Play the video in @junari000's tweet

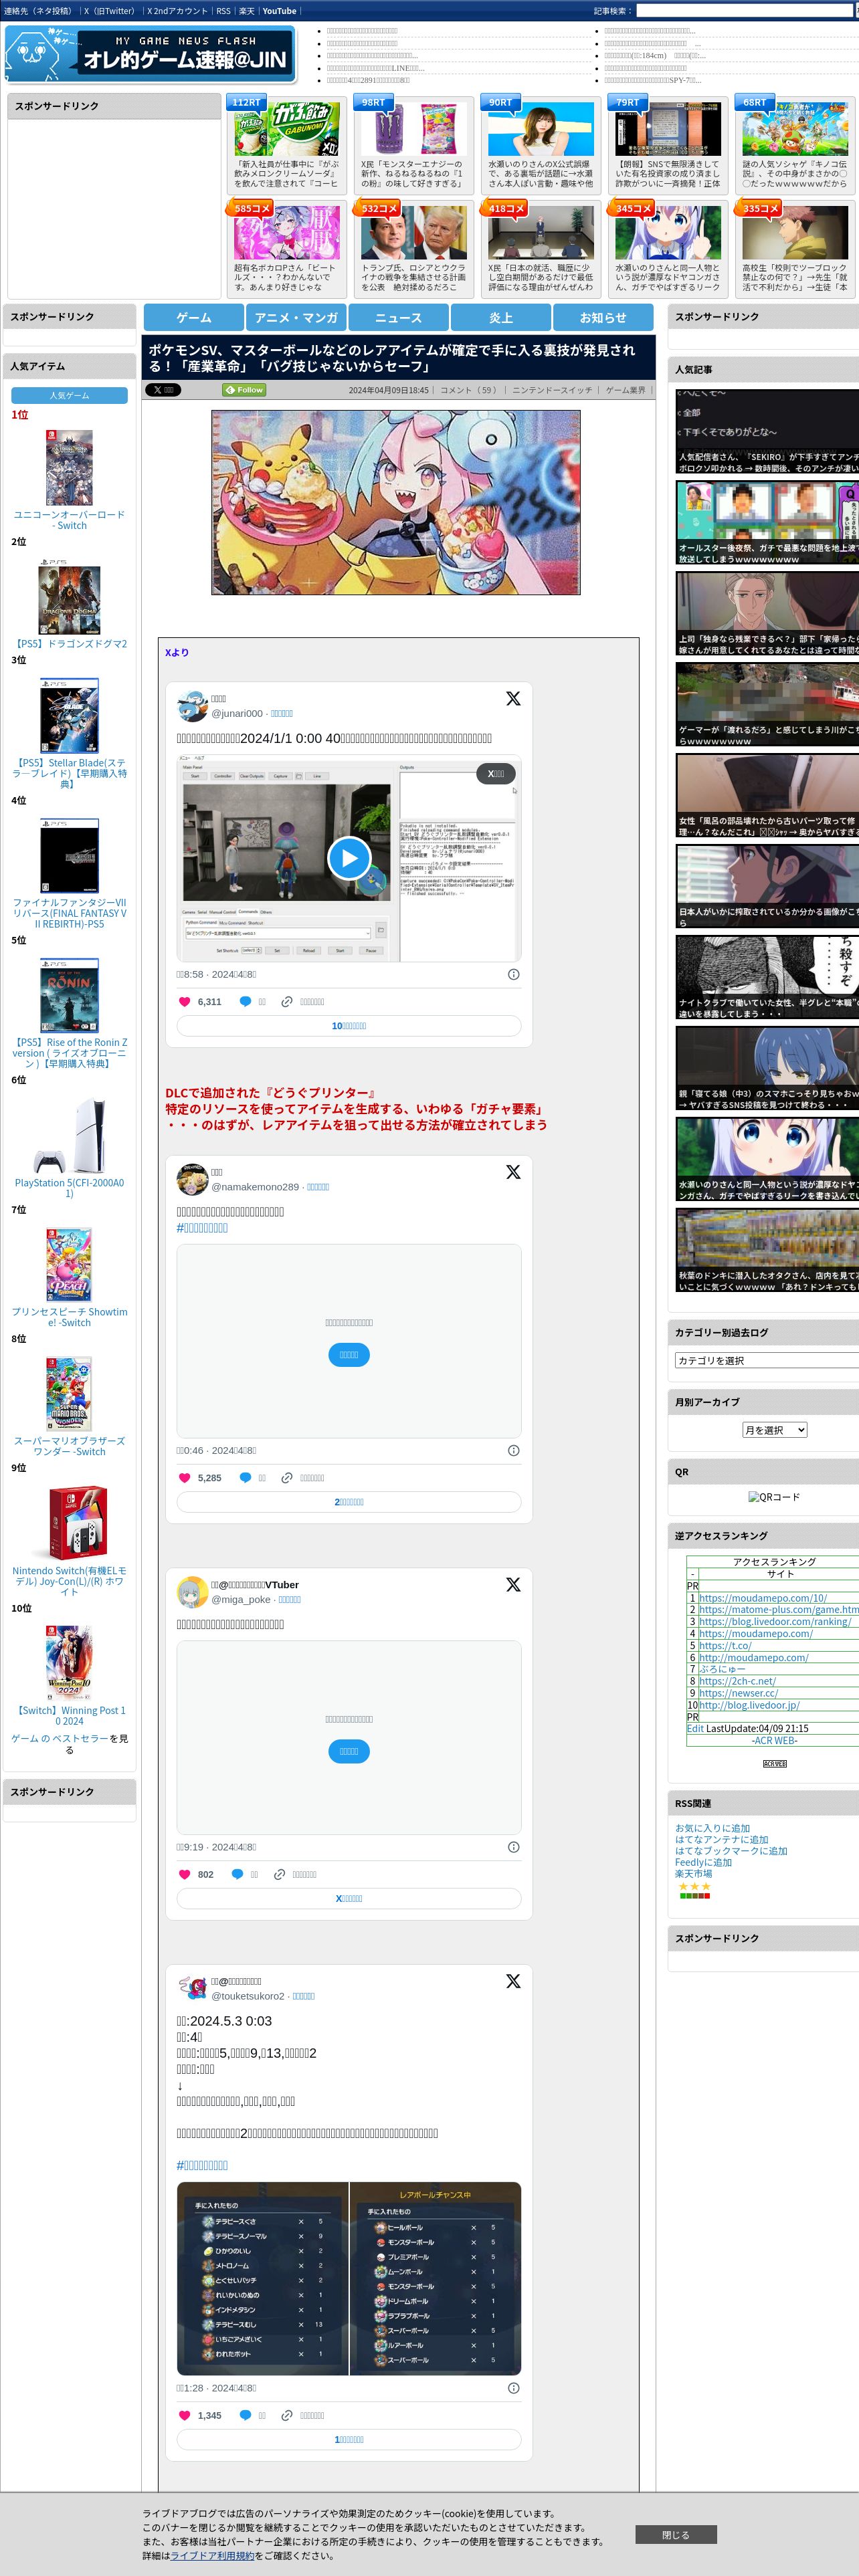(x=349, y=857)
